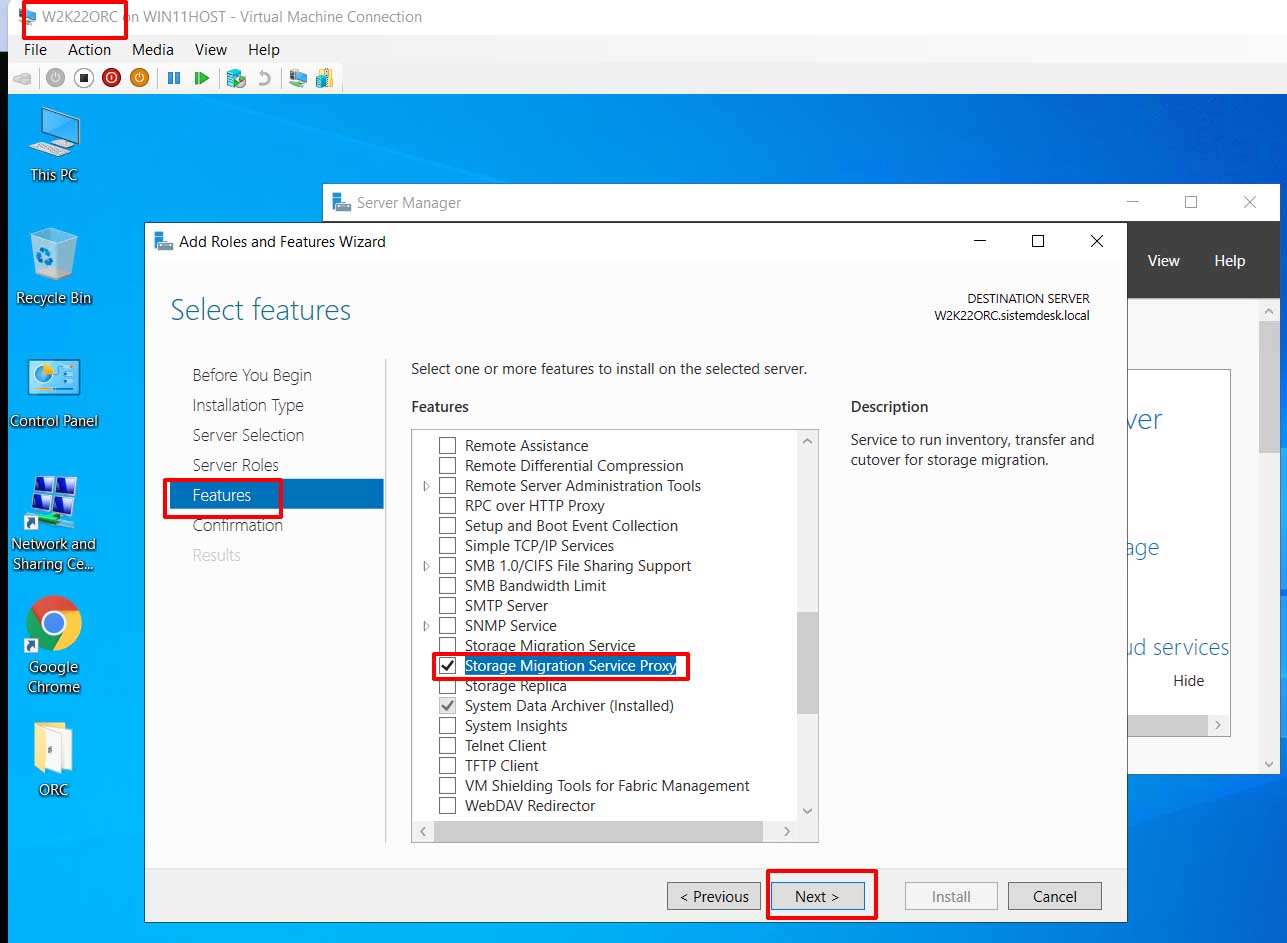Click the features list horizontal scroll-left arrow
The height and width of the screenshot is (943, 1287).
pos(423,831)
